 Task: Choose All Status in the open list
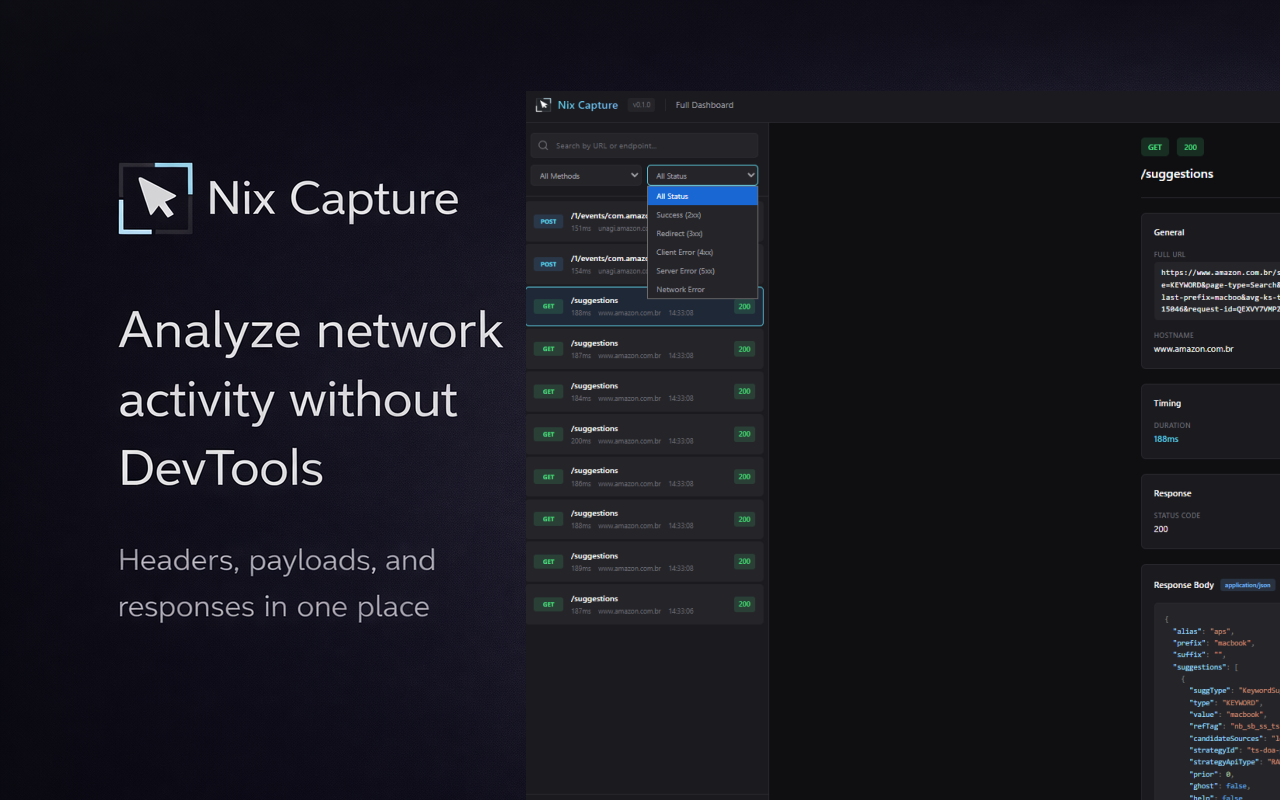(702, 197)
